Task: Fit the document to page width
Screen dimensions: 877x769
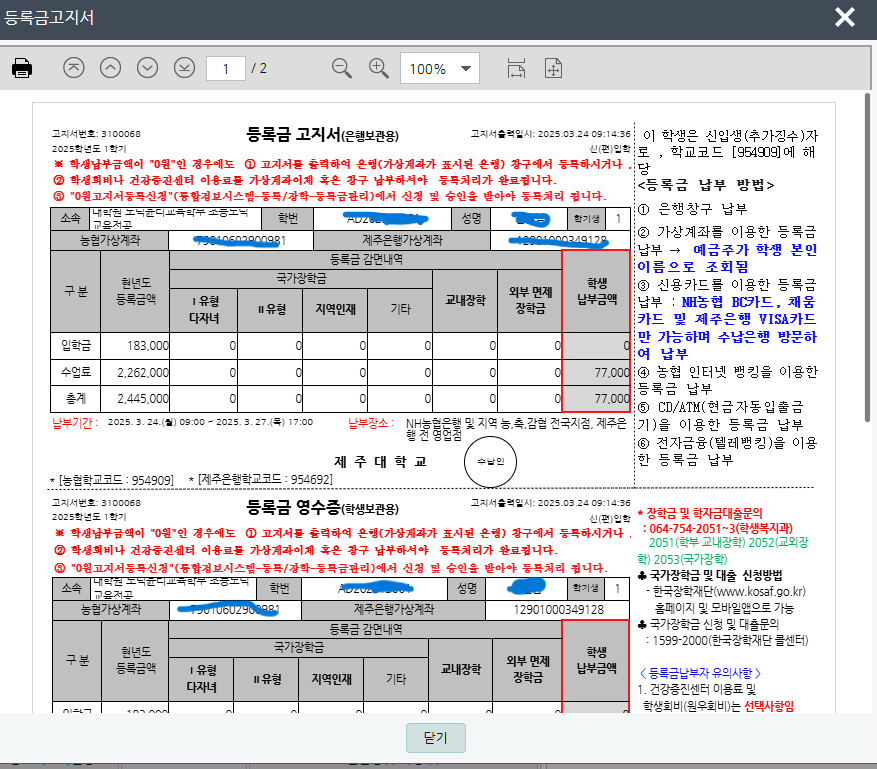Action: [516, 69]
